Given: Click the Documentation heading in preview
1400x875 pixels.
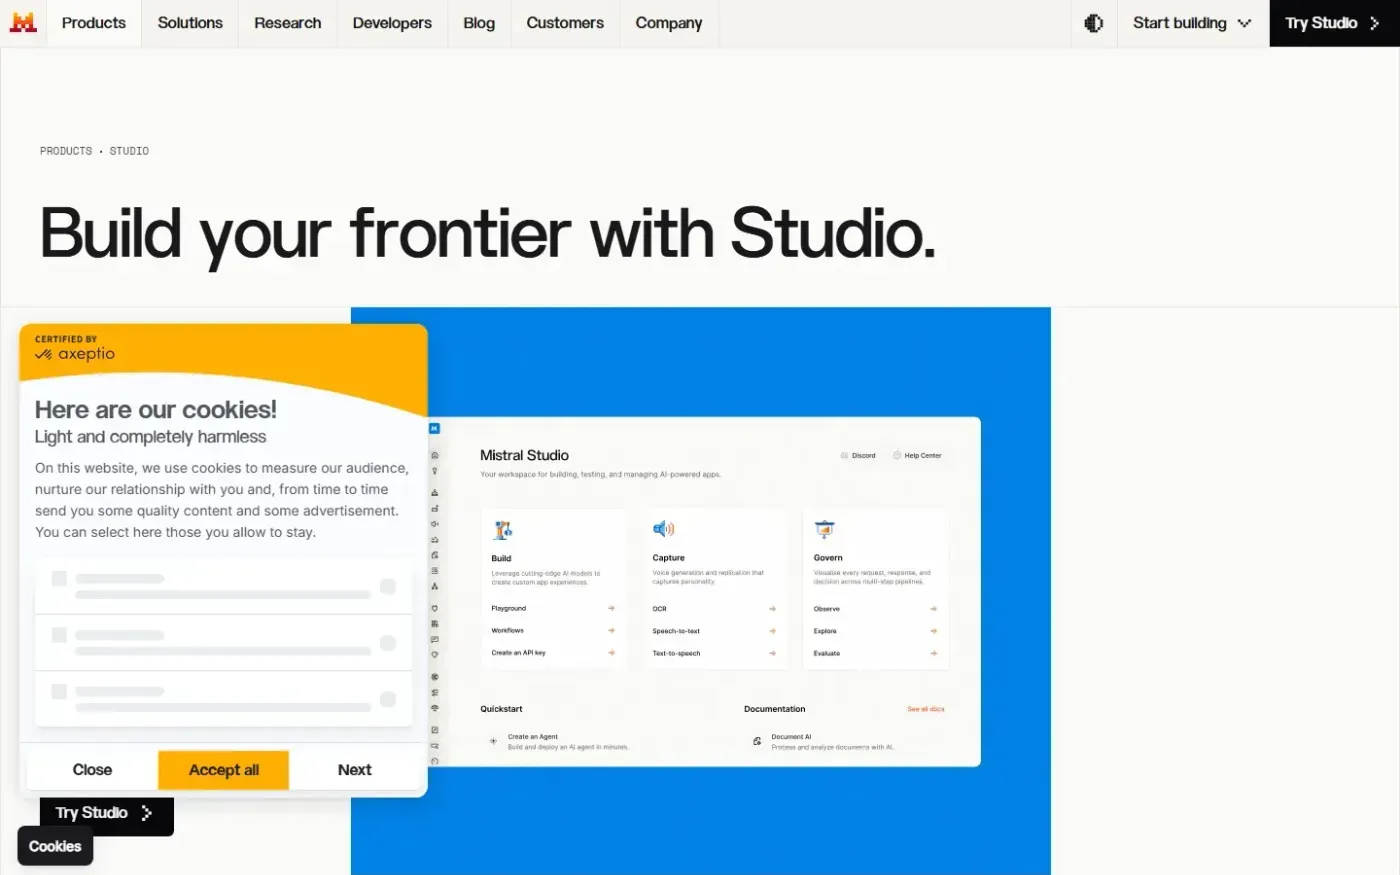Looking at the screenshot, I should pos(774,709).
